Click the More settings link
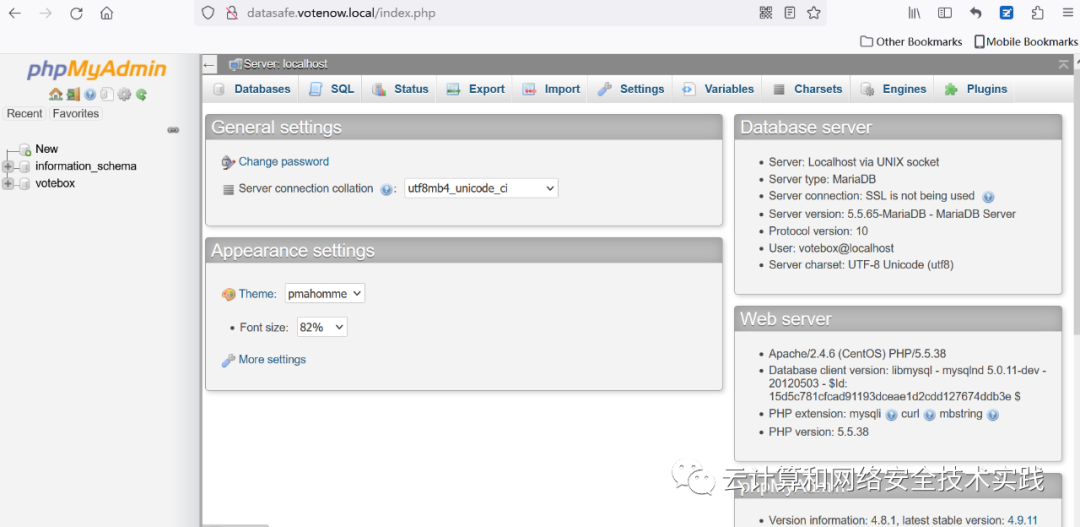The height and width of the screenshot is (527, 1080). point(272,360)
